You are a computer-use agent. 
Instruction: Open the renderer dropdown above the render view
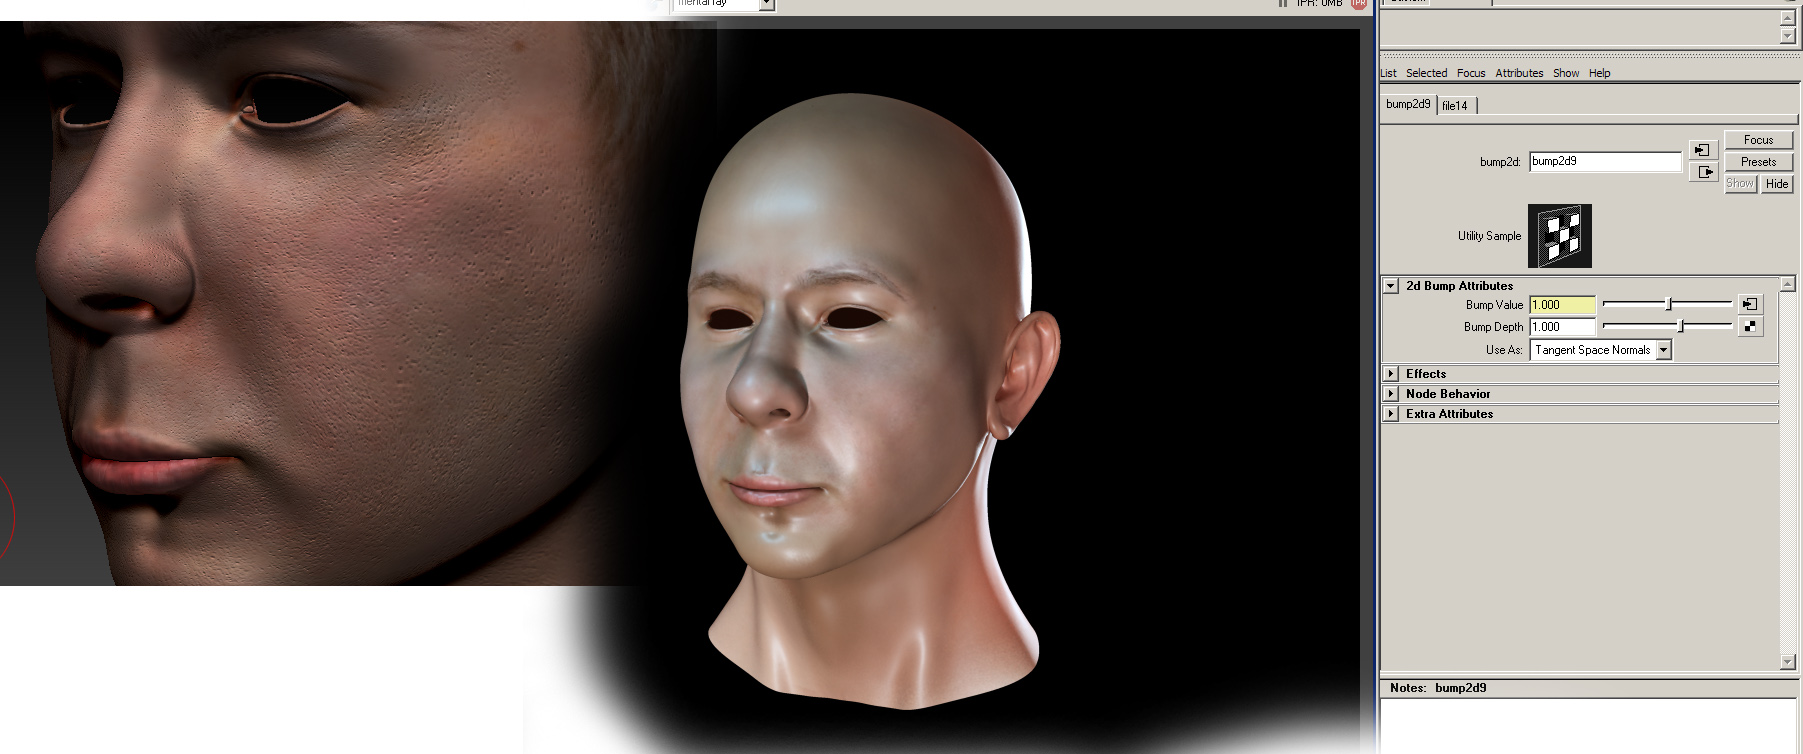(725, 4)
